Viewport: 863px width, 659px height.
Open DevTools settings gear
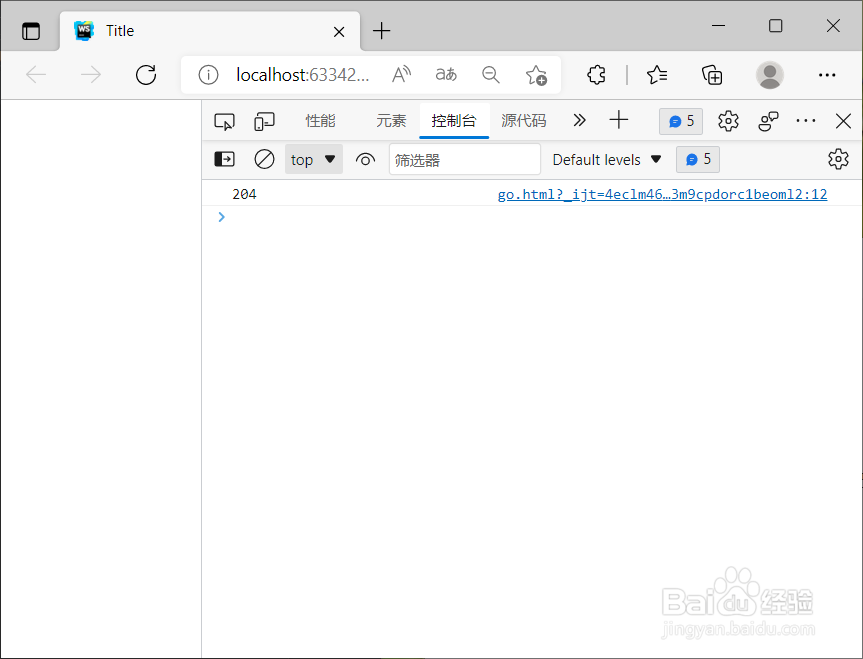coord(728,121)
